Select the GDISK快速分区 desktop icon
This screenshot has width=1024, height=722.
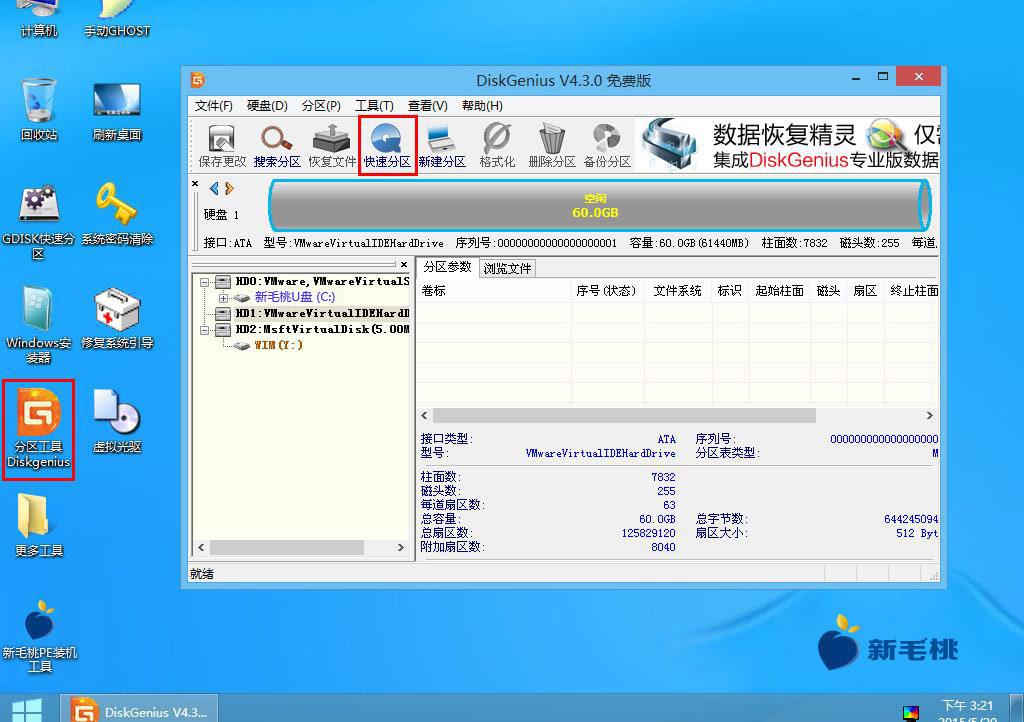tap(39, 222)
